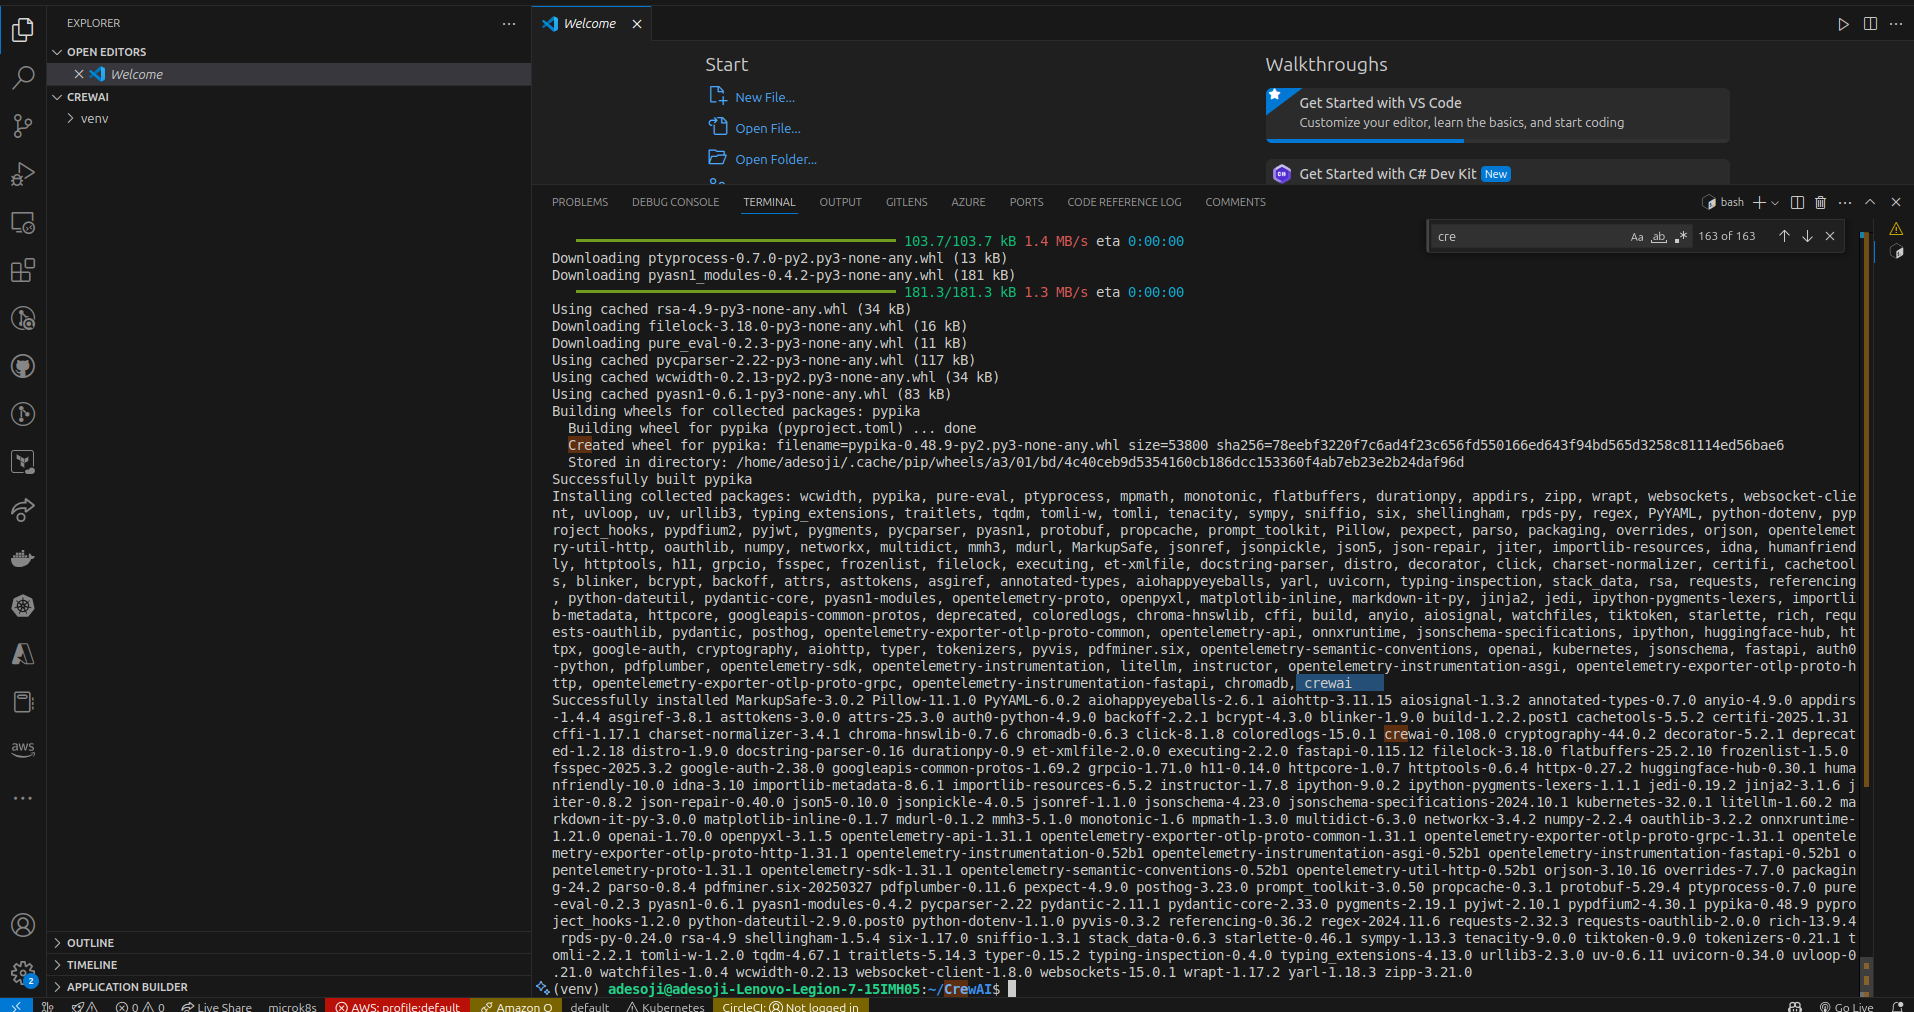Switch to the Output tab

840,202
